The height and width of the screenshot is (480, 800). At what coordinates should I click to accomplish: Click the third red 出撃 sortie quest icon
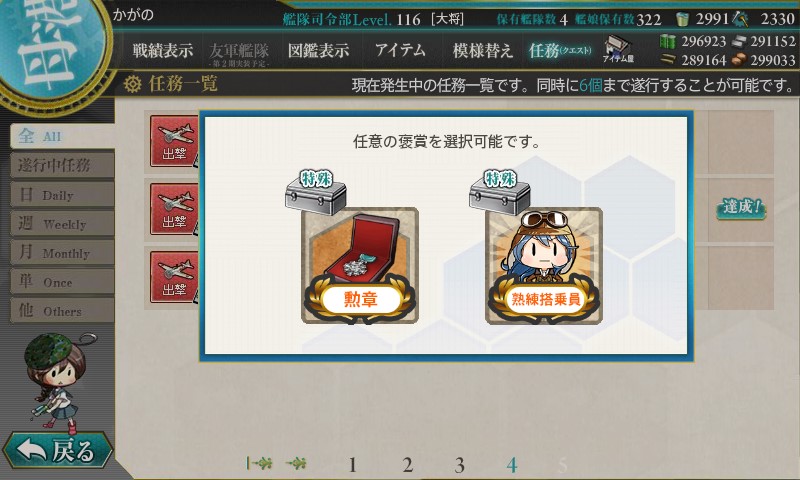coord(174,277)
